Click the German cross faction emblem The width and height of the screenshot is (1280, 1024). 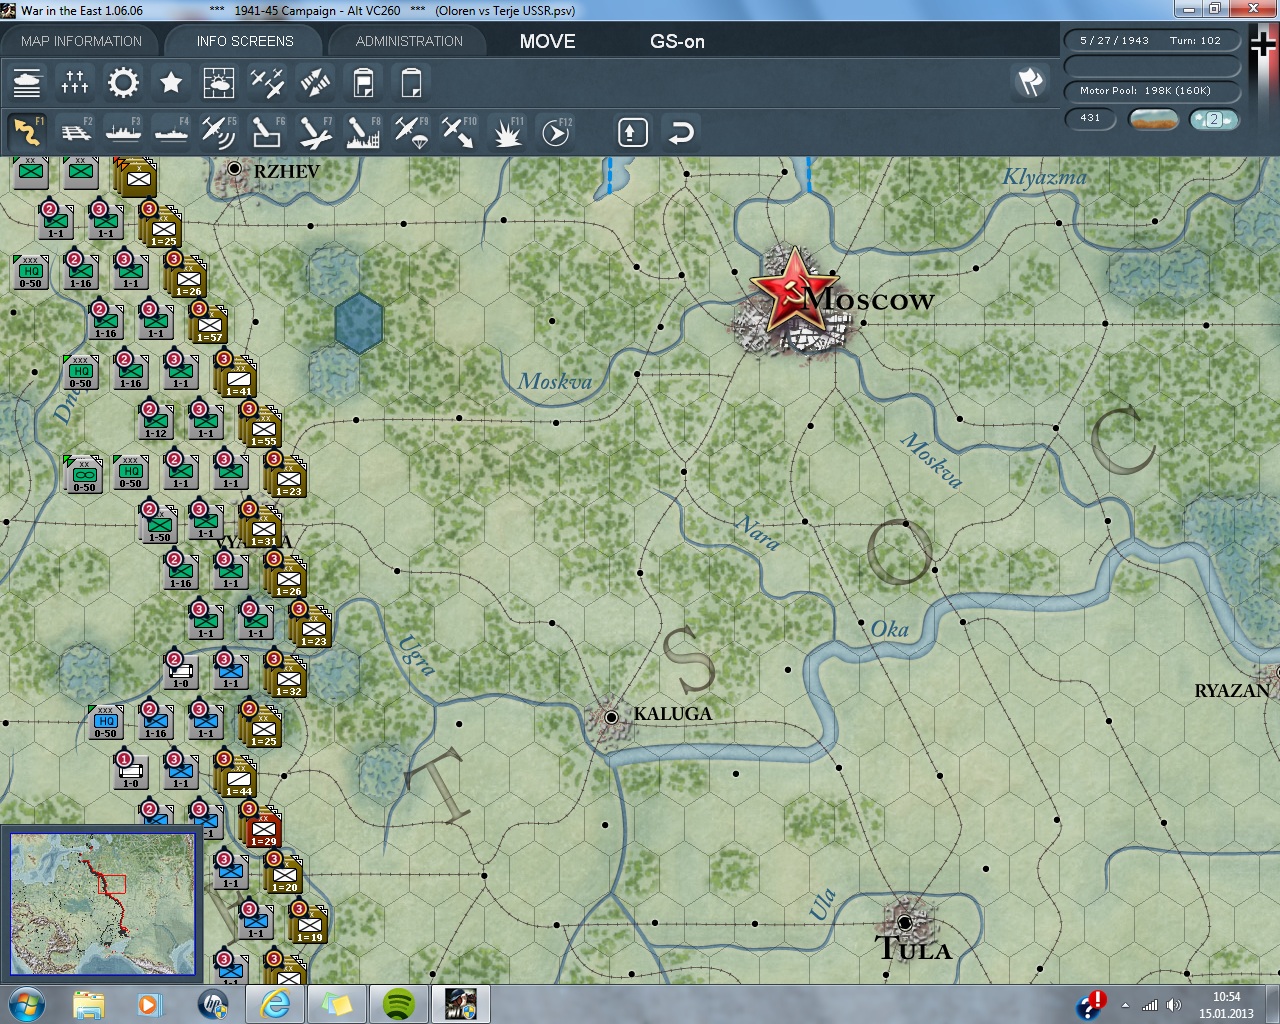point(1263,44)
